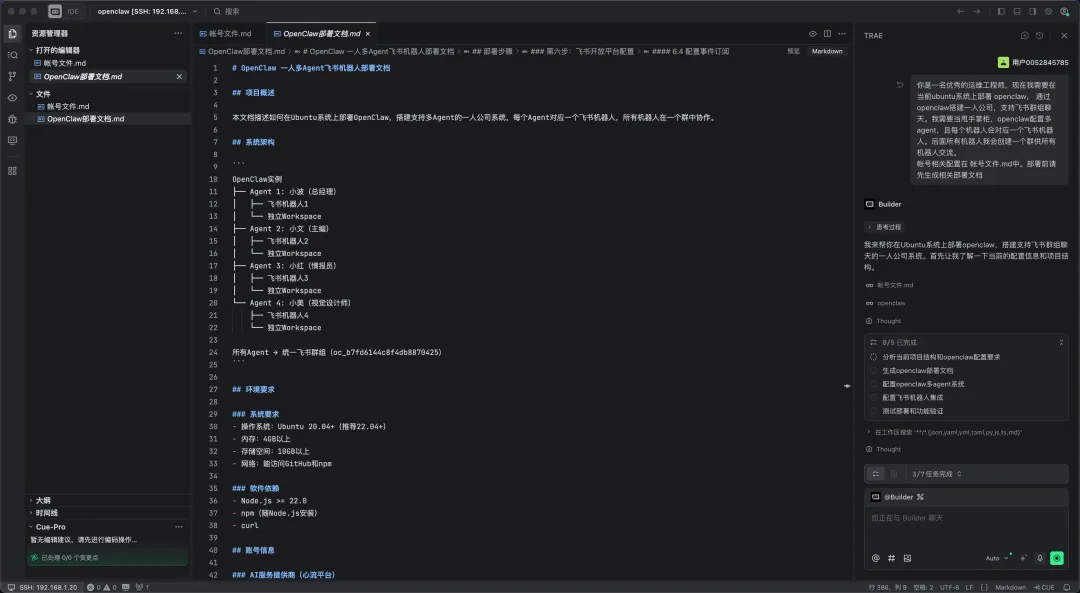Click the navigate forward arrow in title bar
Image resolution: width=1080 pixels, height=593 pixels.
click(976, 11)
